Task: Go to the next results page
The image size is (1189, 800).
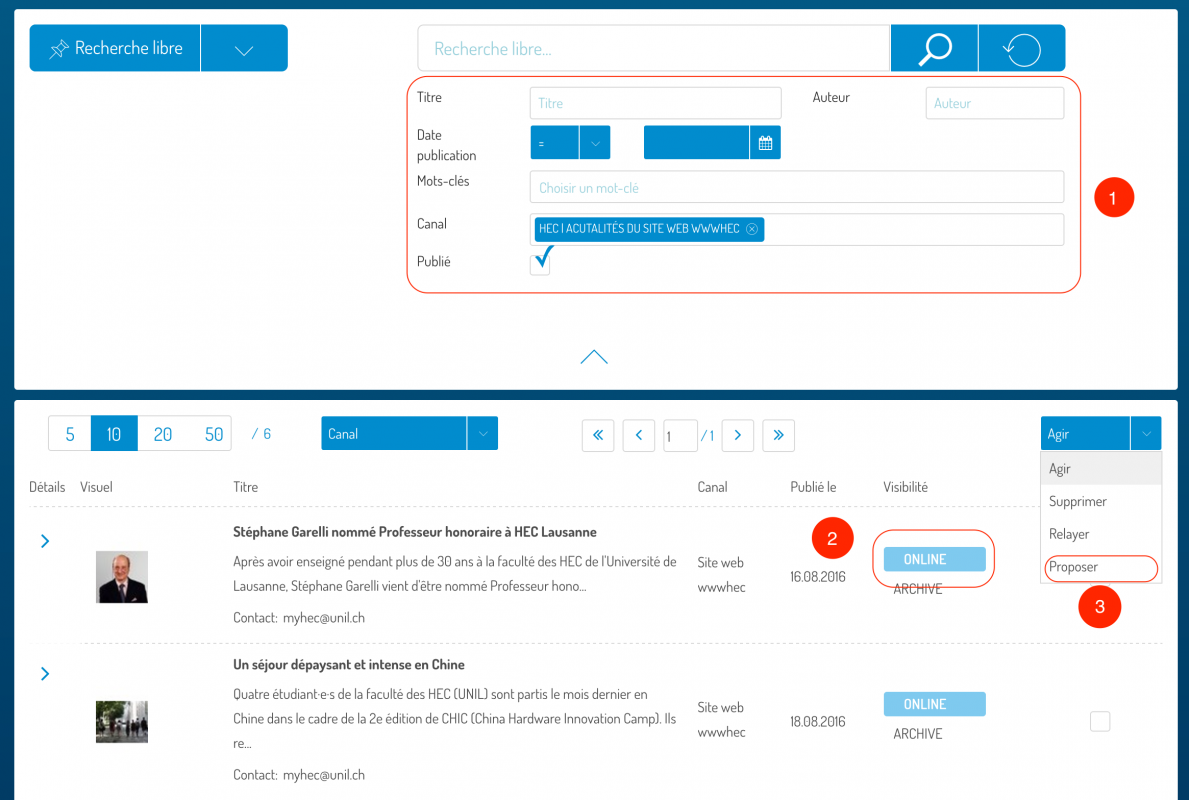Action: pos(738,435)
